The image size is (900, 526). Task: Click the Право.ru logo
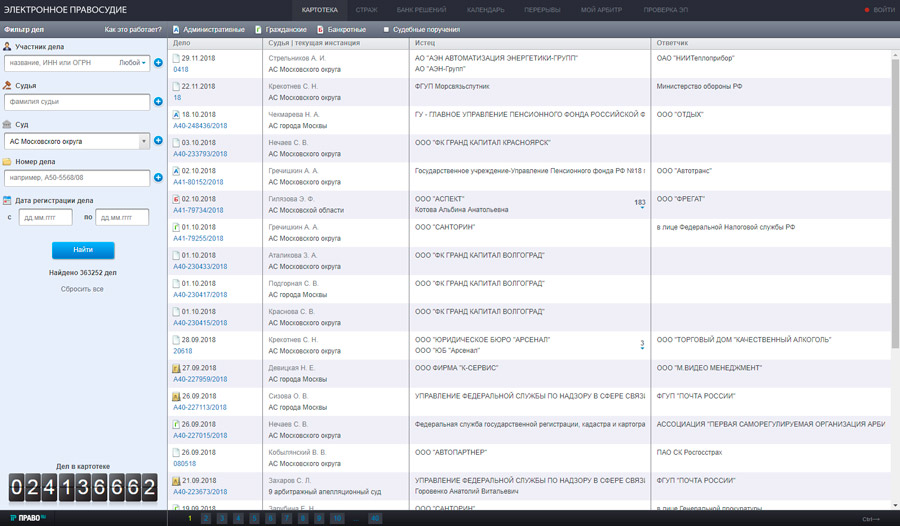tap(28, 518)
